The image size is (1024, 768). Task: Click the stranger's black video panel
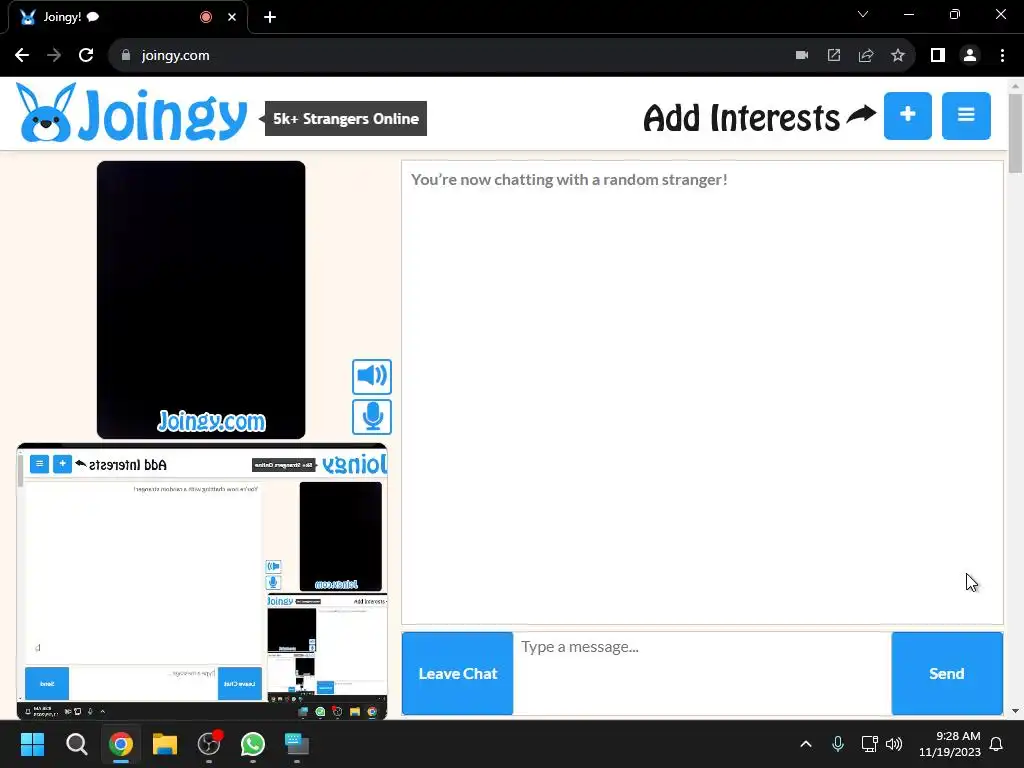click(x=201, y=300)
